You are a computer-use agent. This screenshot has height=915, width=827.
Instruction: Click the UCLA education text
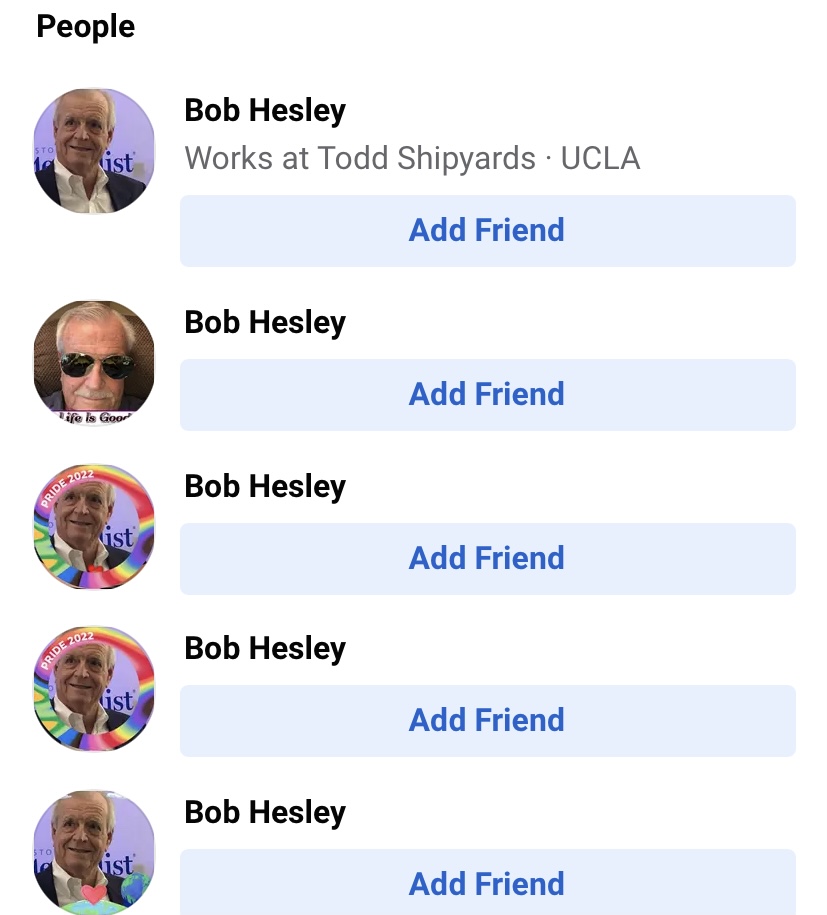point(600,158)
